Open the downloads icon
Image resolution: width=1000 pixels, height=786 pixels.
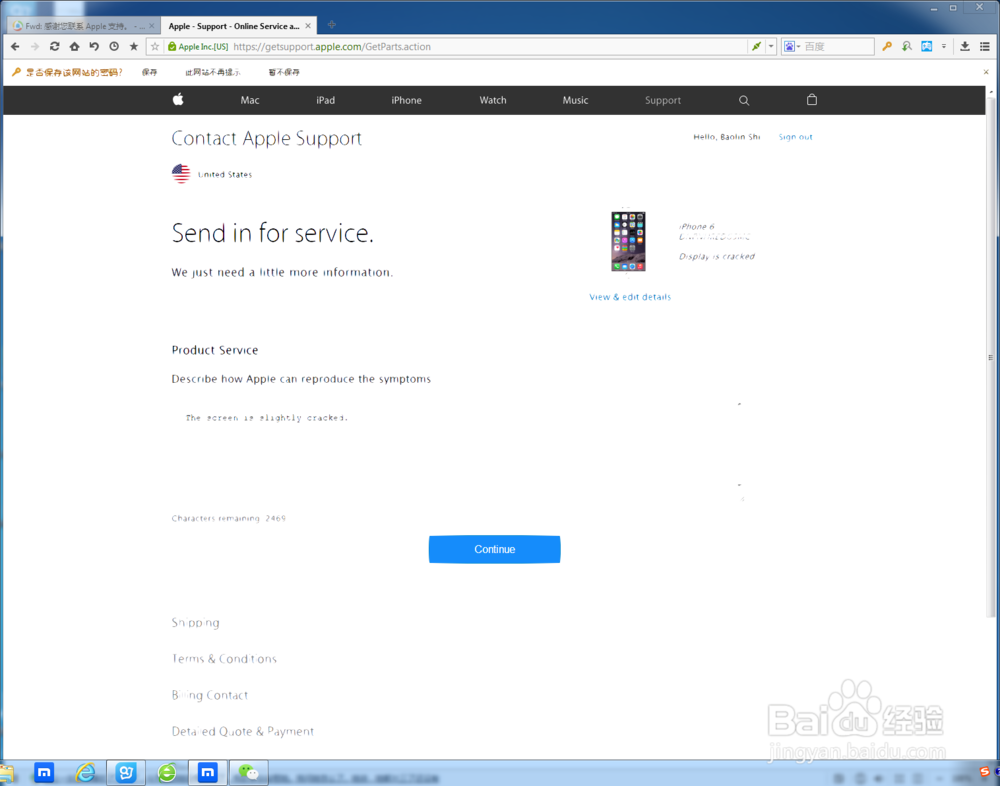965,47
